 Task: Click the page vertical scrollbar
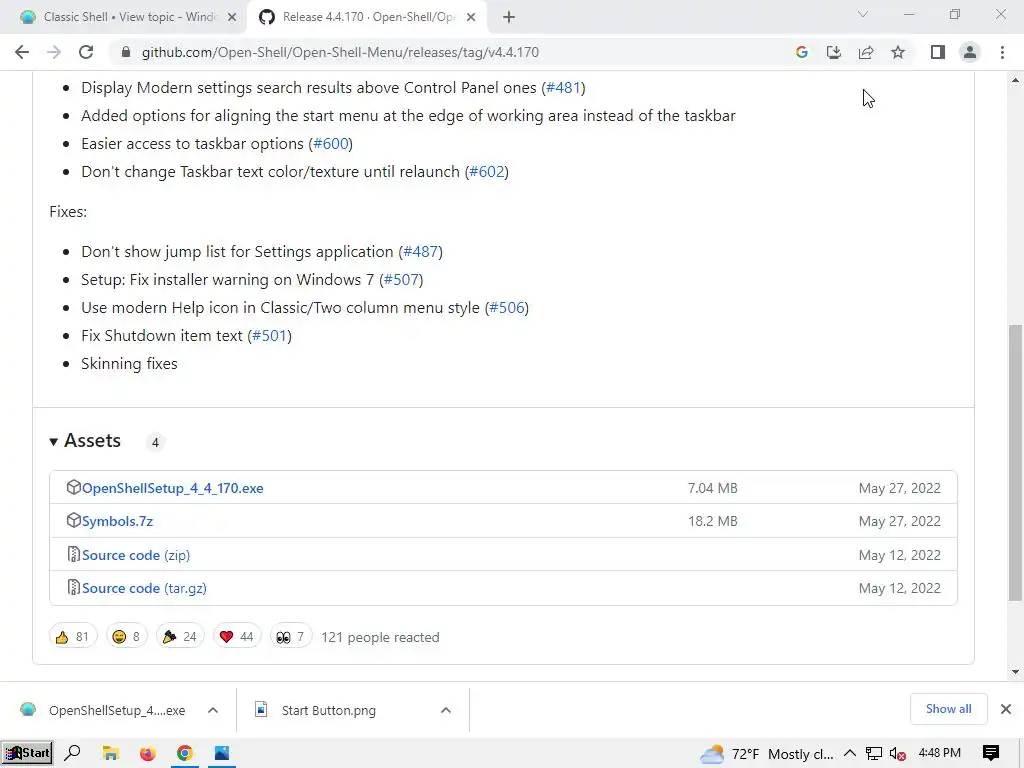coord(1016,462)
